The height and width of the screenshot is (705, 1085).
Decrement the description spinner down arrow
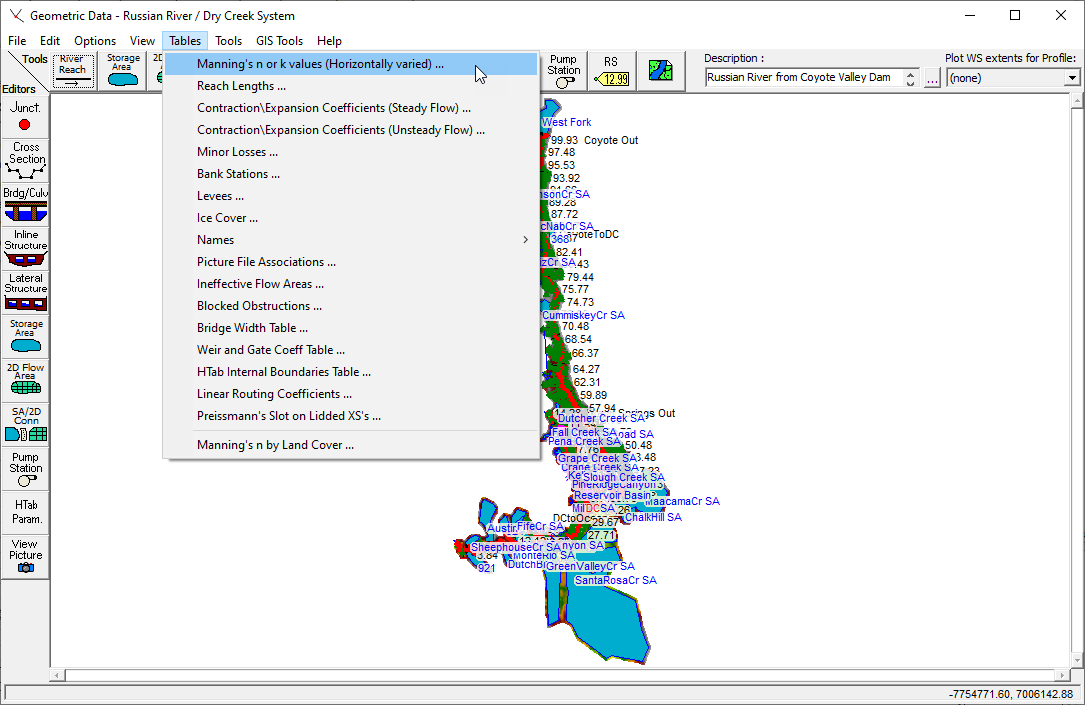point(911,83)
